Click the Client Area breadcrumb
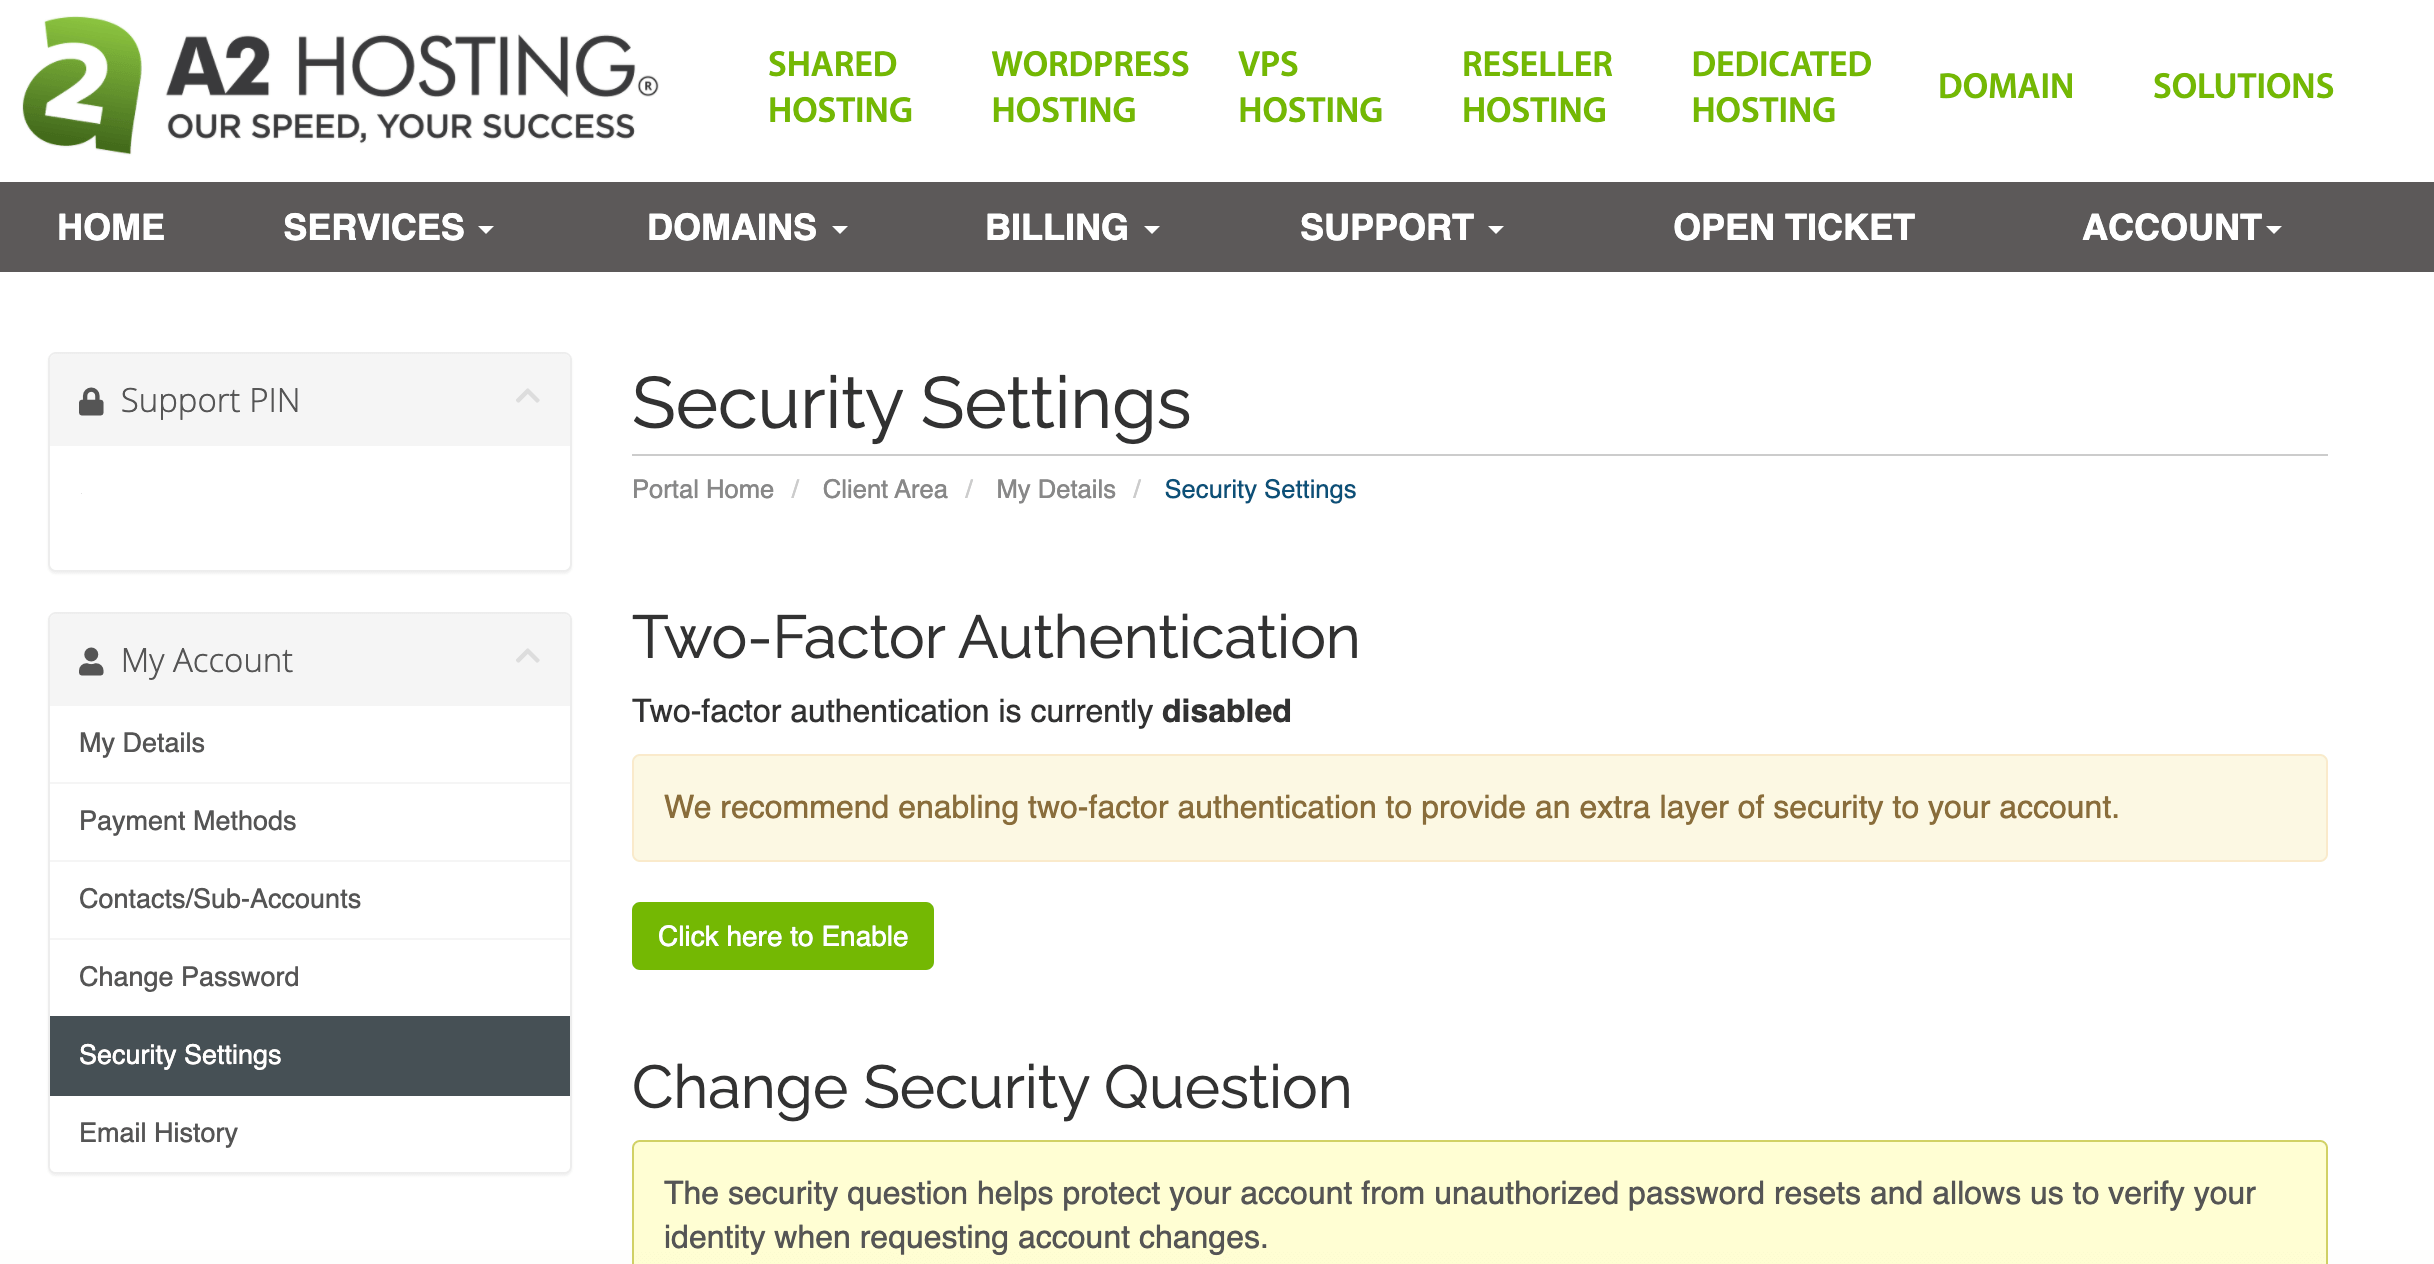 pos(884,489)
